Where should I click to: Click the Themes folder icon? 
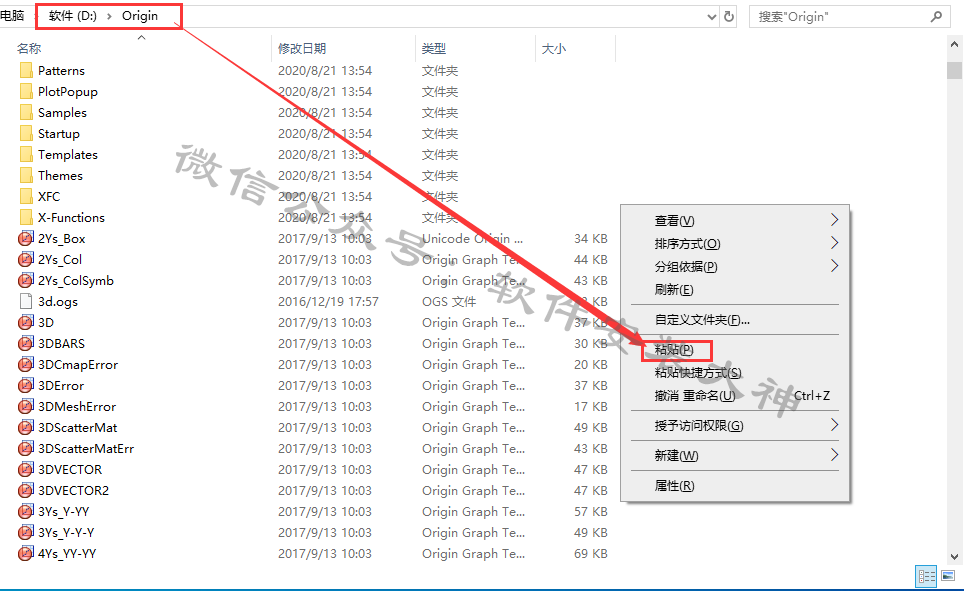pos(26,175)
